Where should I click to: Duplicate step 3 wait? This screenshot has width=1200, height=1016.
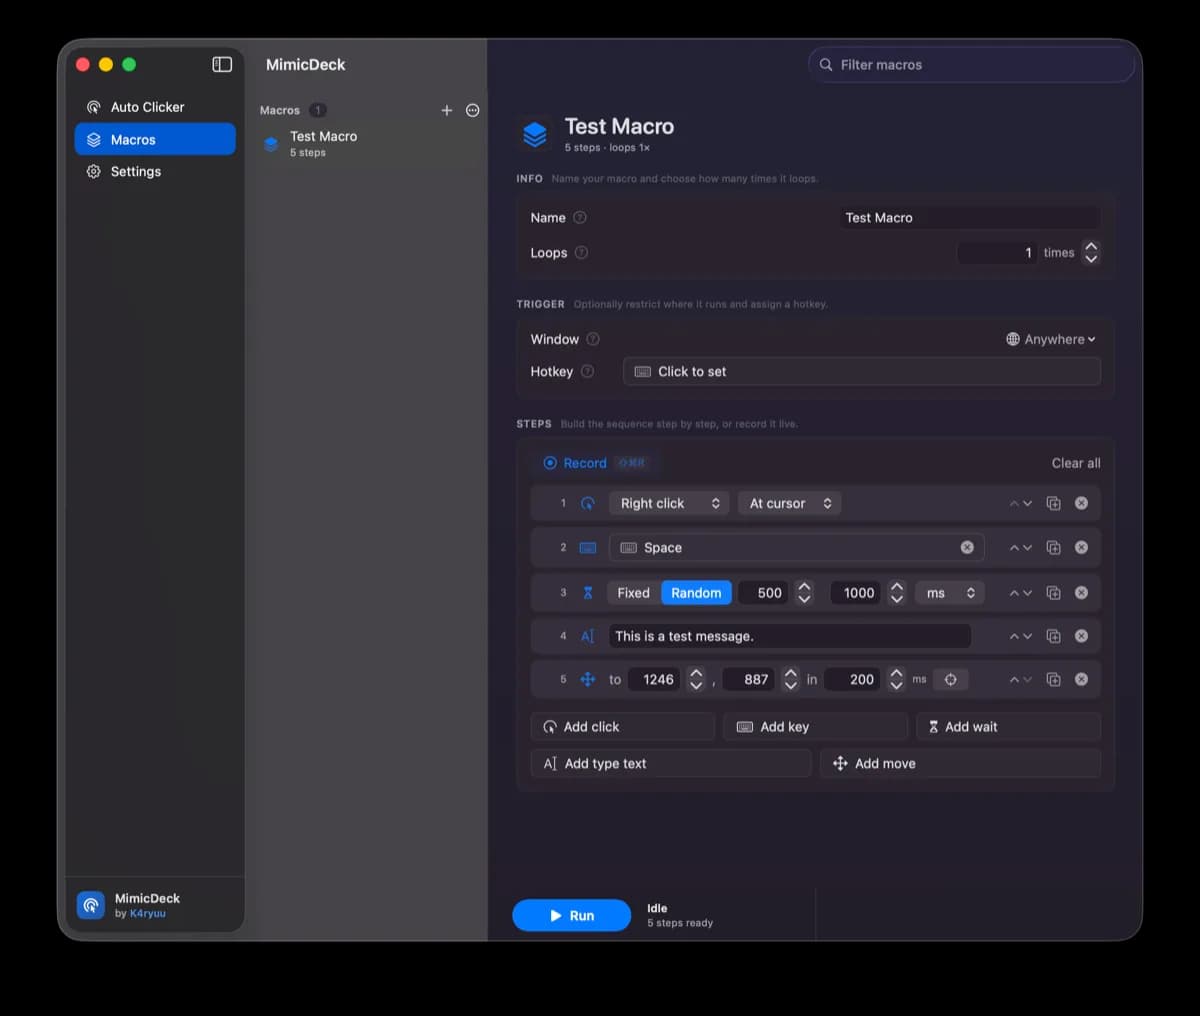[x=1053, y=592]
